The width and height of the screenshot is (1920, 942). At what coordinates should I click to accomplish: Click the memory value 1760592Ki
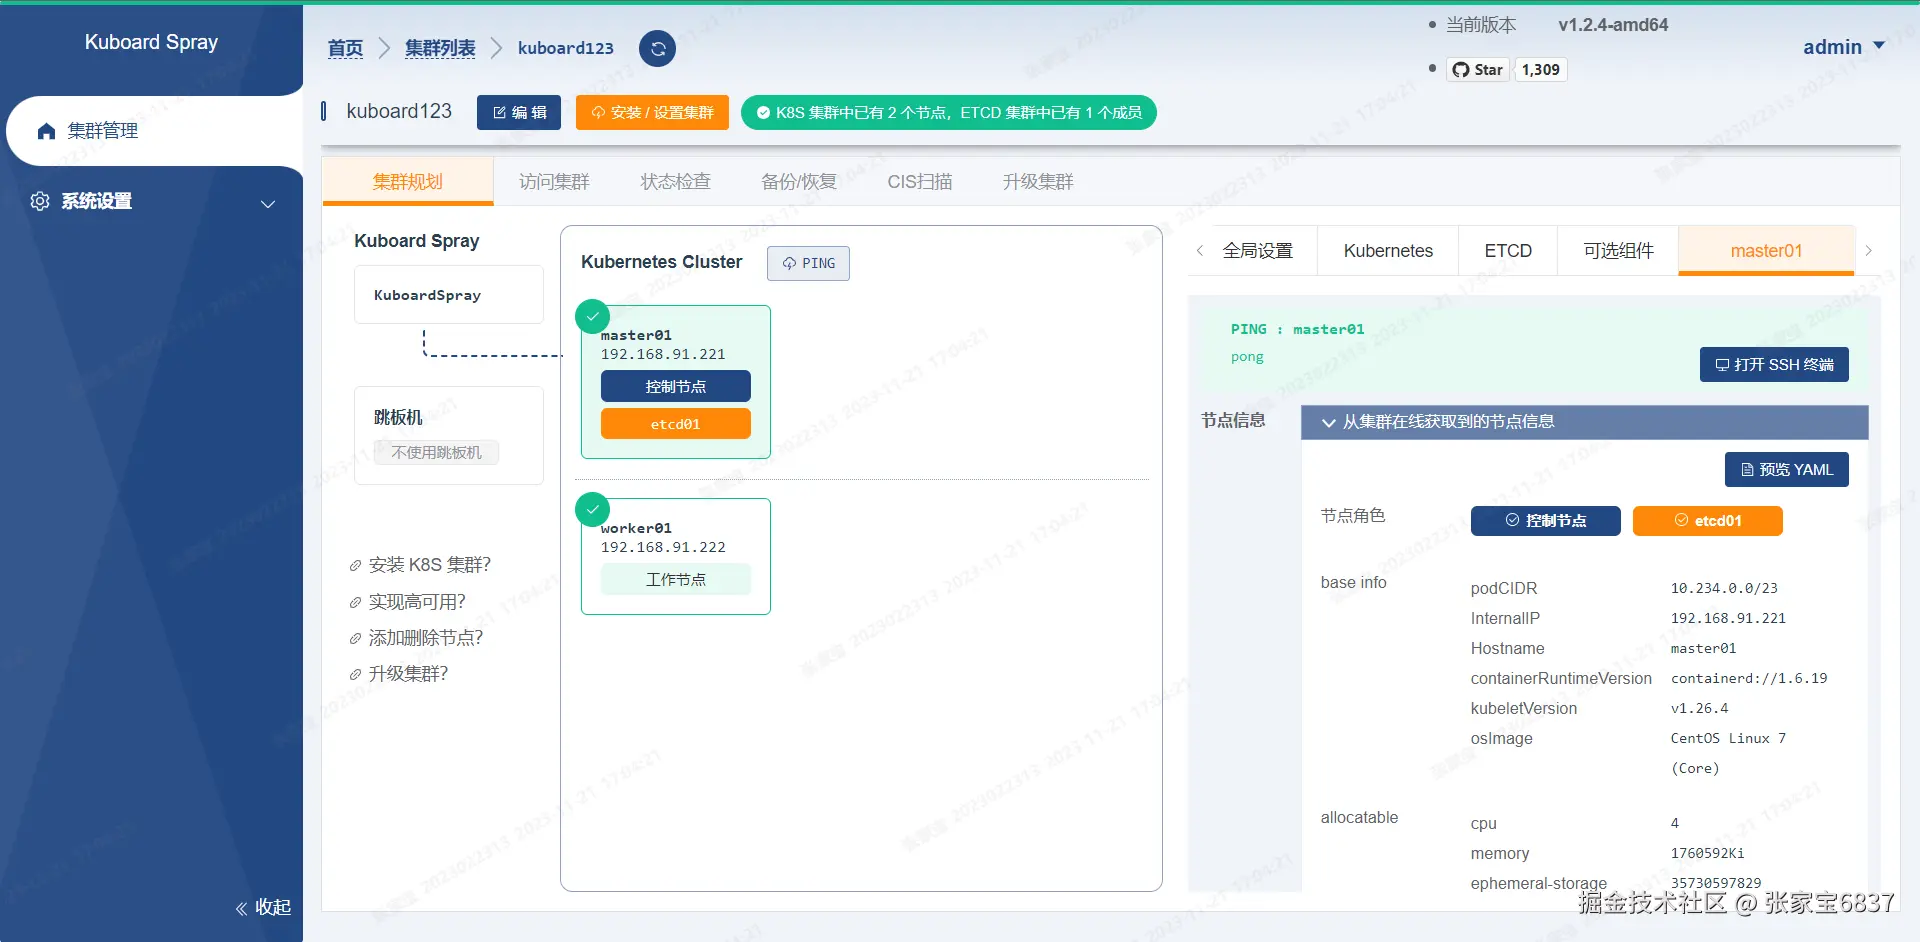click(x=1707, y=853)
